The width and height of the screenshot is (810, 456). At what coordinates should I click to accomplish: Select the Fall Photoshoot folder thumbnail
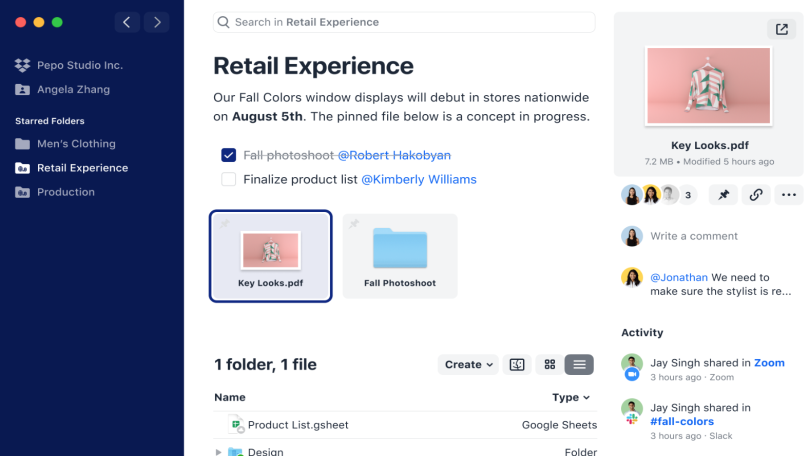400,256
